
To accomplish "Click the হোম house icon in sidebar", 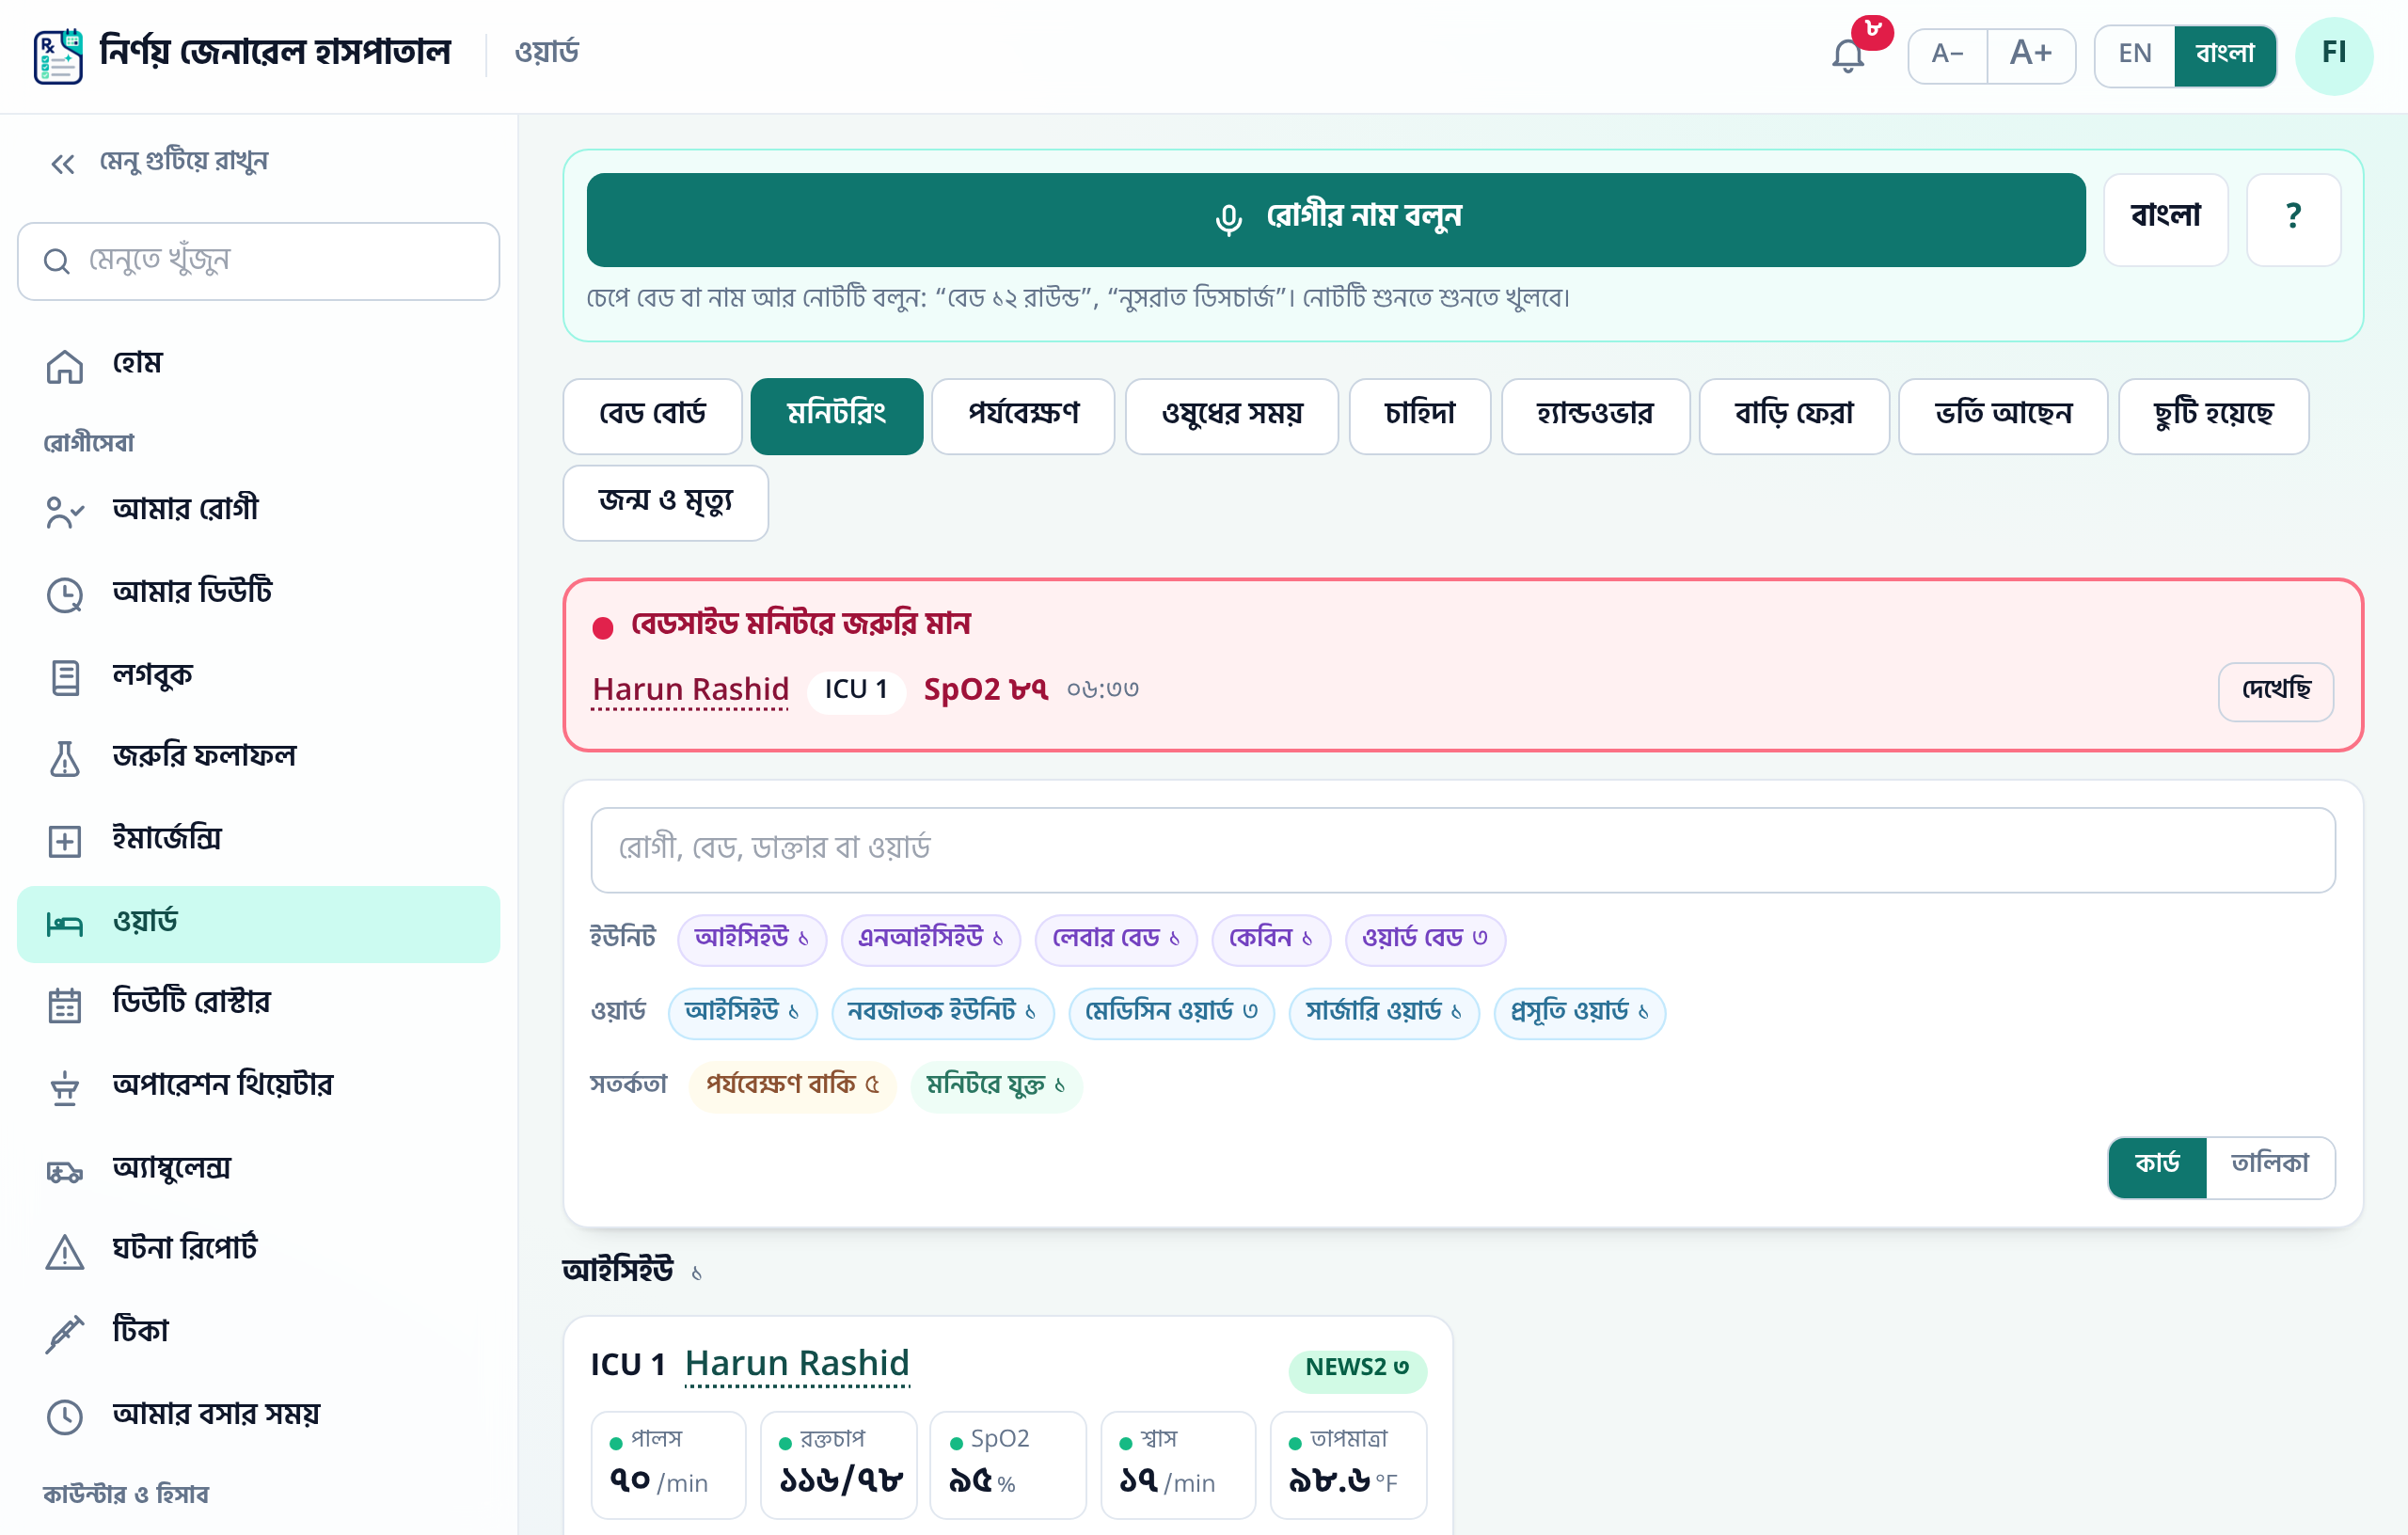I will click(65, 366).
